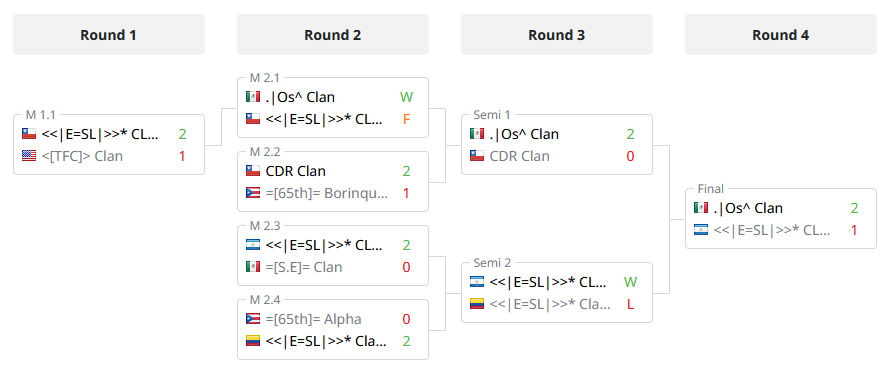The height and width of the screenshot is (369, 896).
Task: Click the M 2.4 match label
Action: [x=265, y=300]
